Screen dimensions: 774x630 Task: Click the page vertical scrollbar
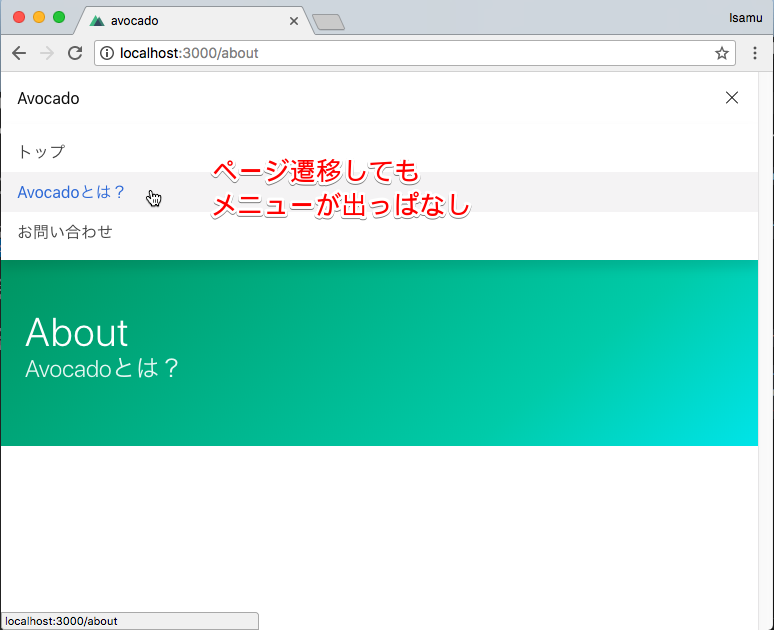tap(766, 351)
